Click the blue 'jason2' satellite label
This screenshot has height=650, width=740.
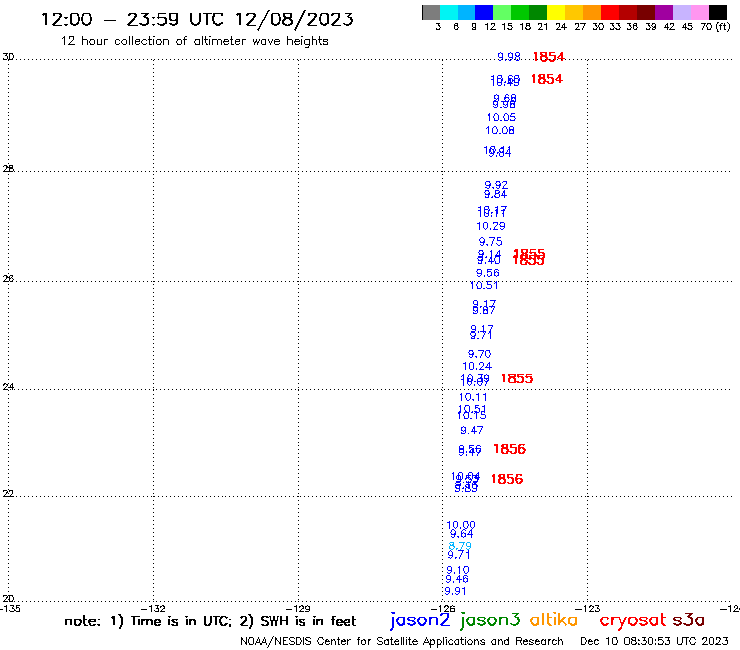(420, 620)
